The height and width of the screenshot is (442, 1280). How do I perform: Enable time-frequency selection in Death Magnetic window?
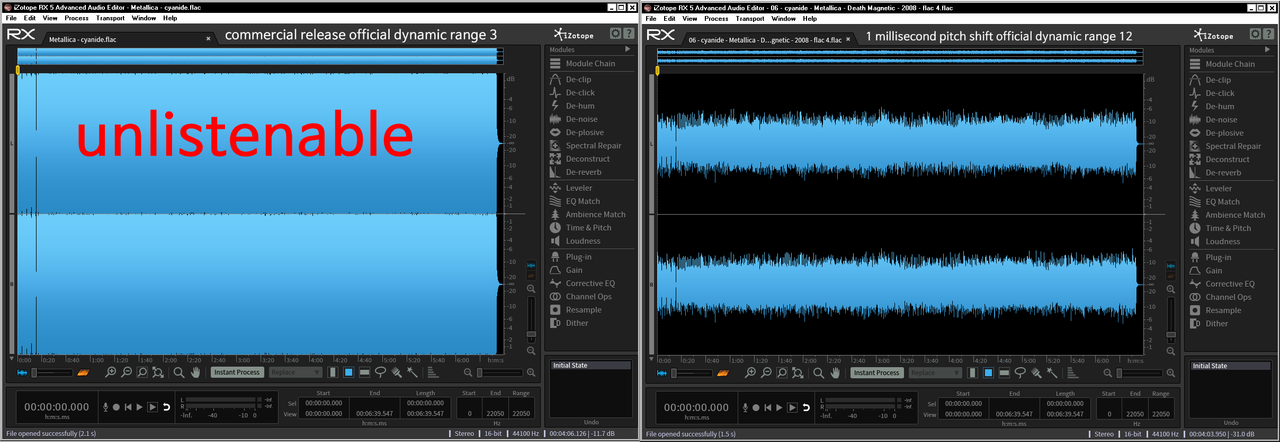click(988, 372)
